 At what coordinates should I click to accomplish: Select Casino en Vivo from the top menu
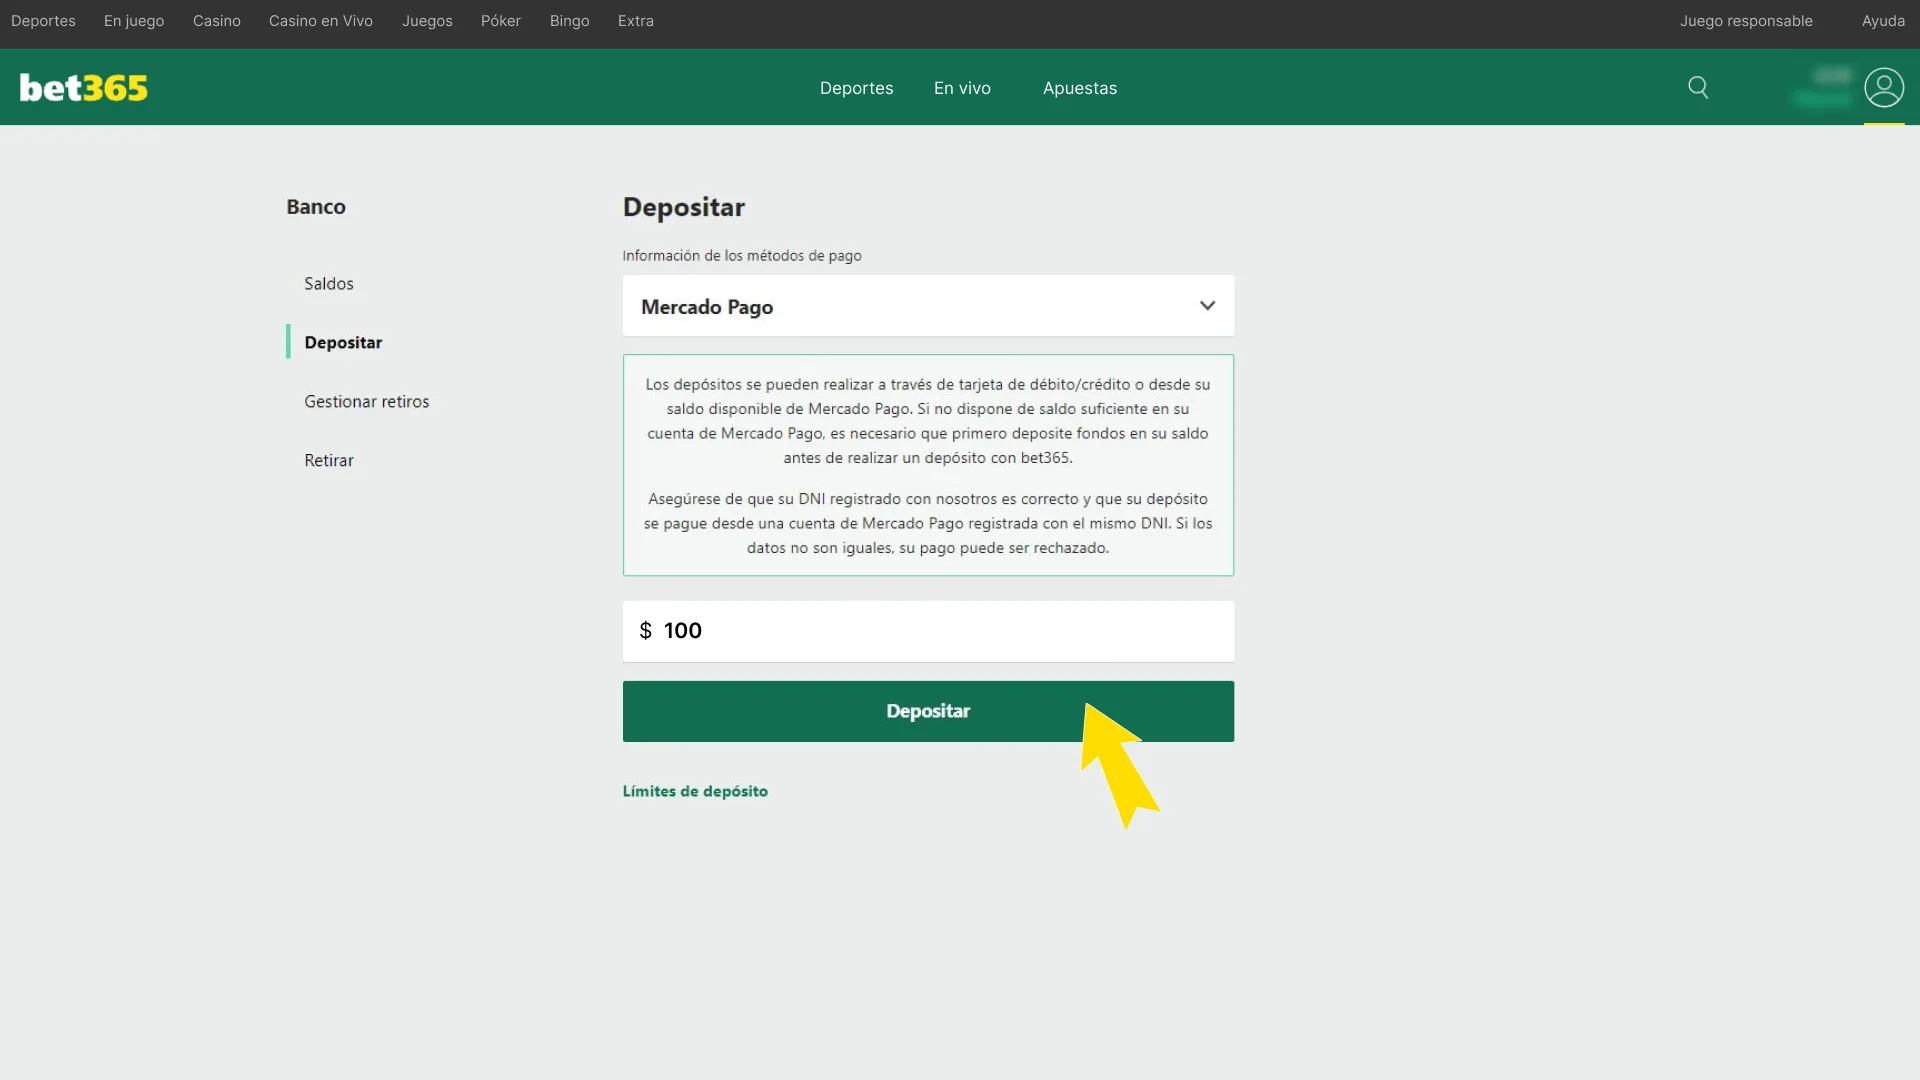[x=320, y=20]
